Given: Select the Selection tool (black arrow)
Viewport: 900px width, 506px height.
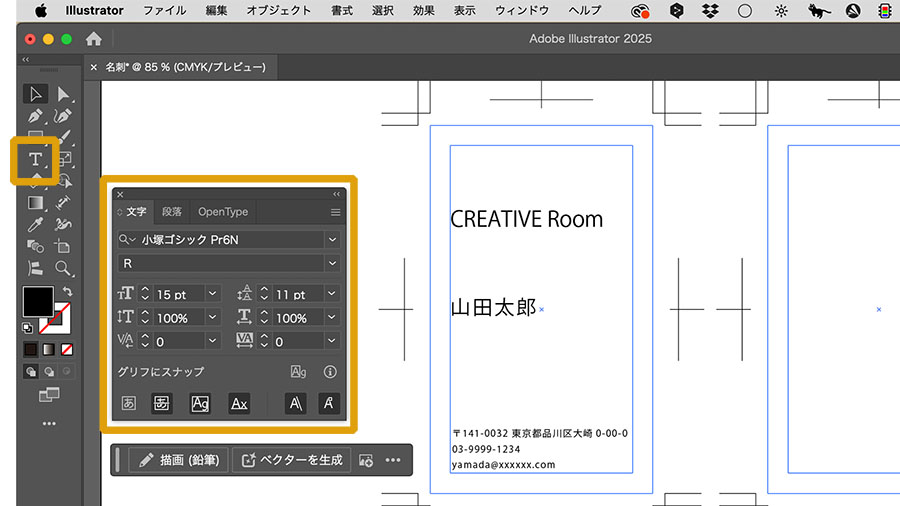Looking at the screenshot, I should tap(35, 94).
